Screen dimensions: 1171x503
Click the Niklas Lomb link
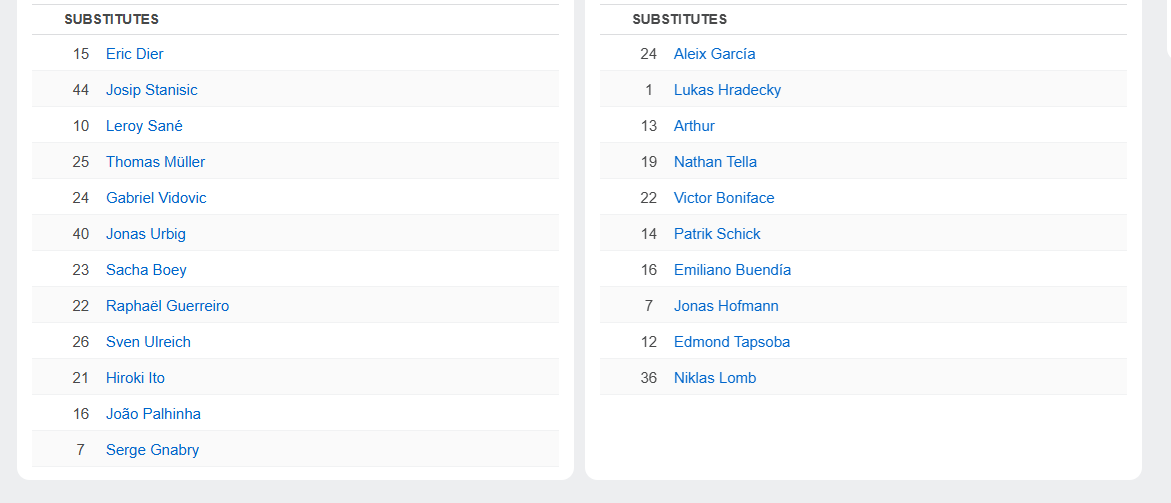(x=714, y=378)
